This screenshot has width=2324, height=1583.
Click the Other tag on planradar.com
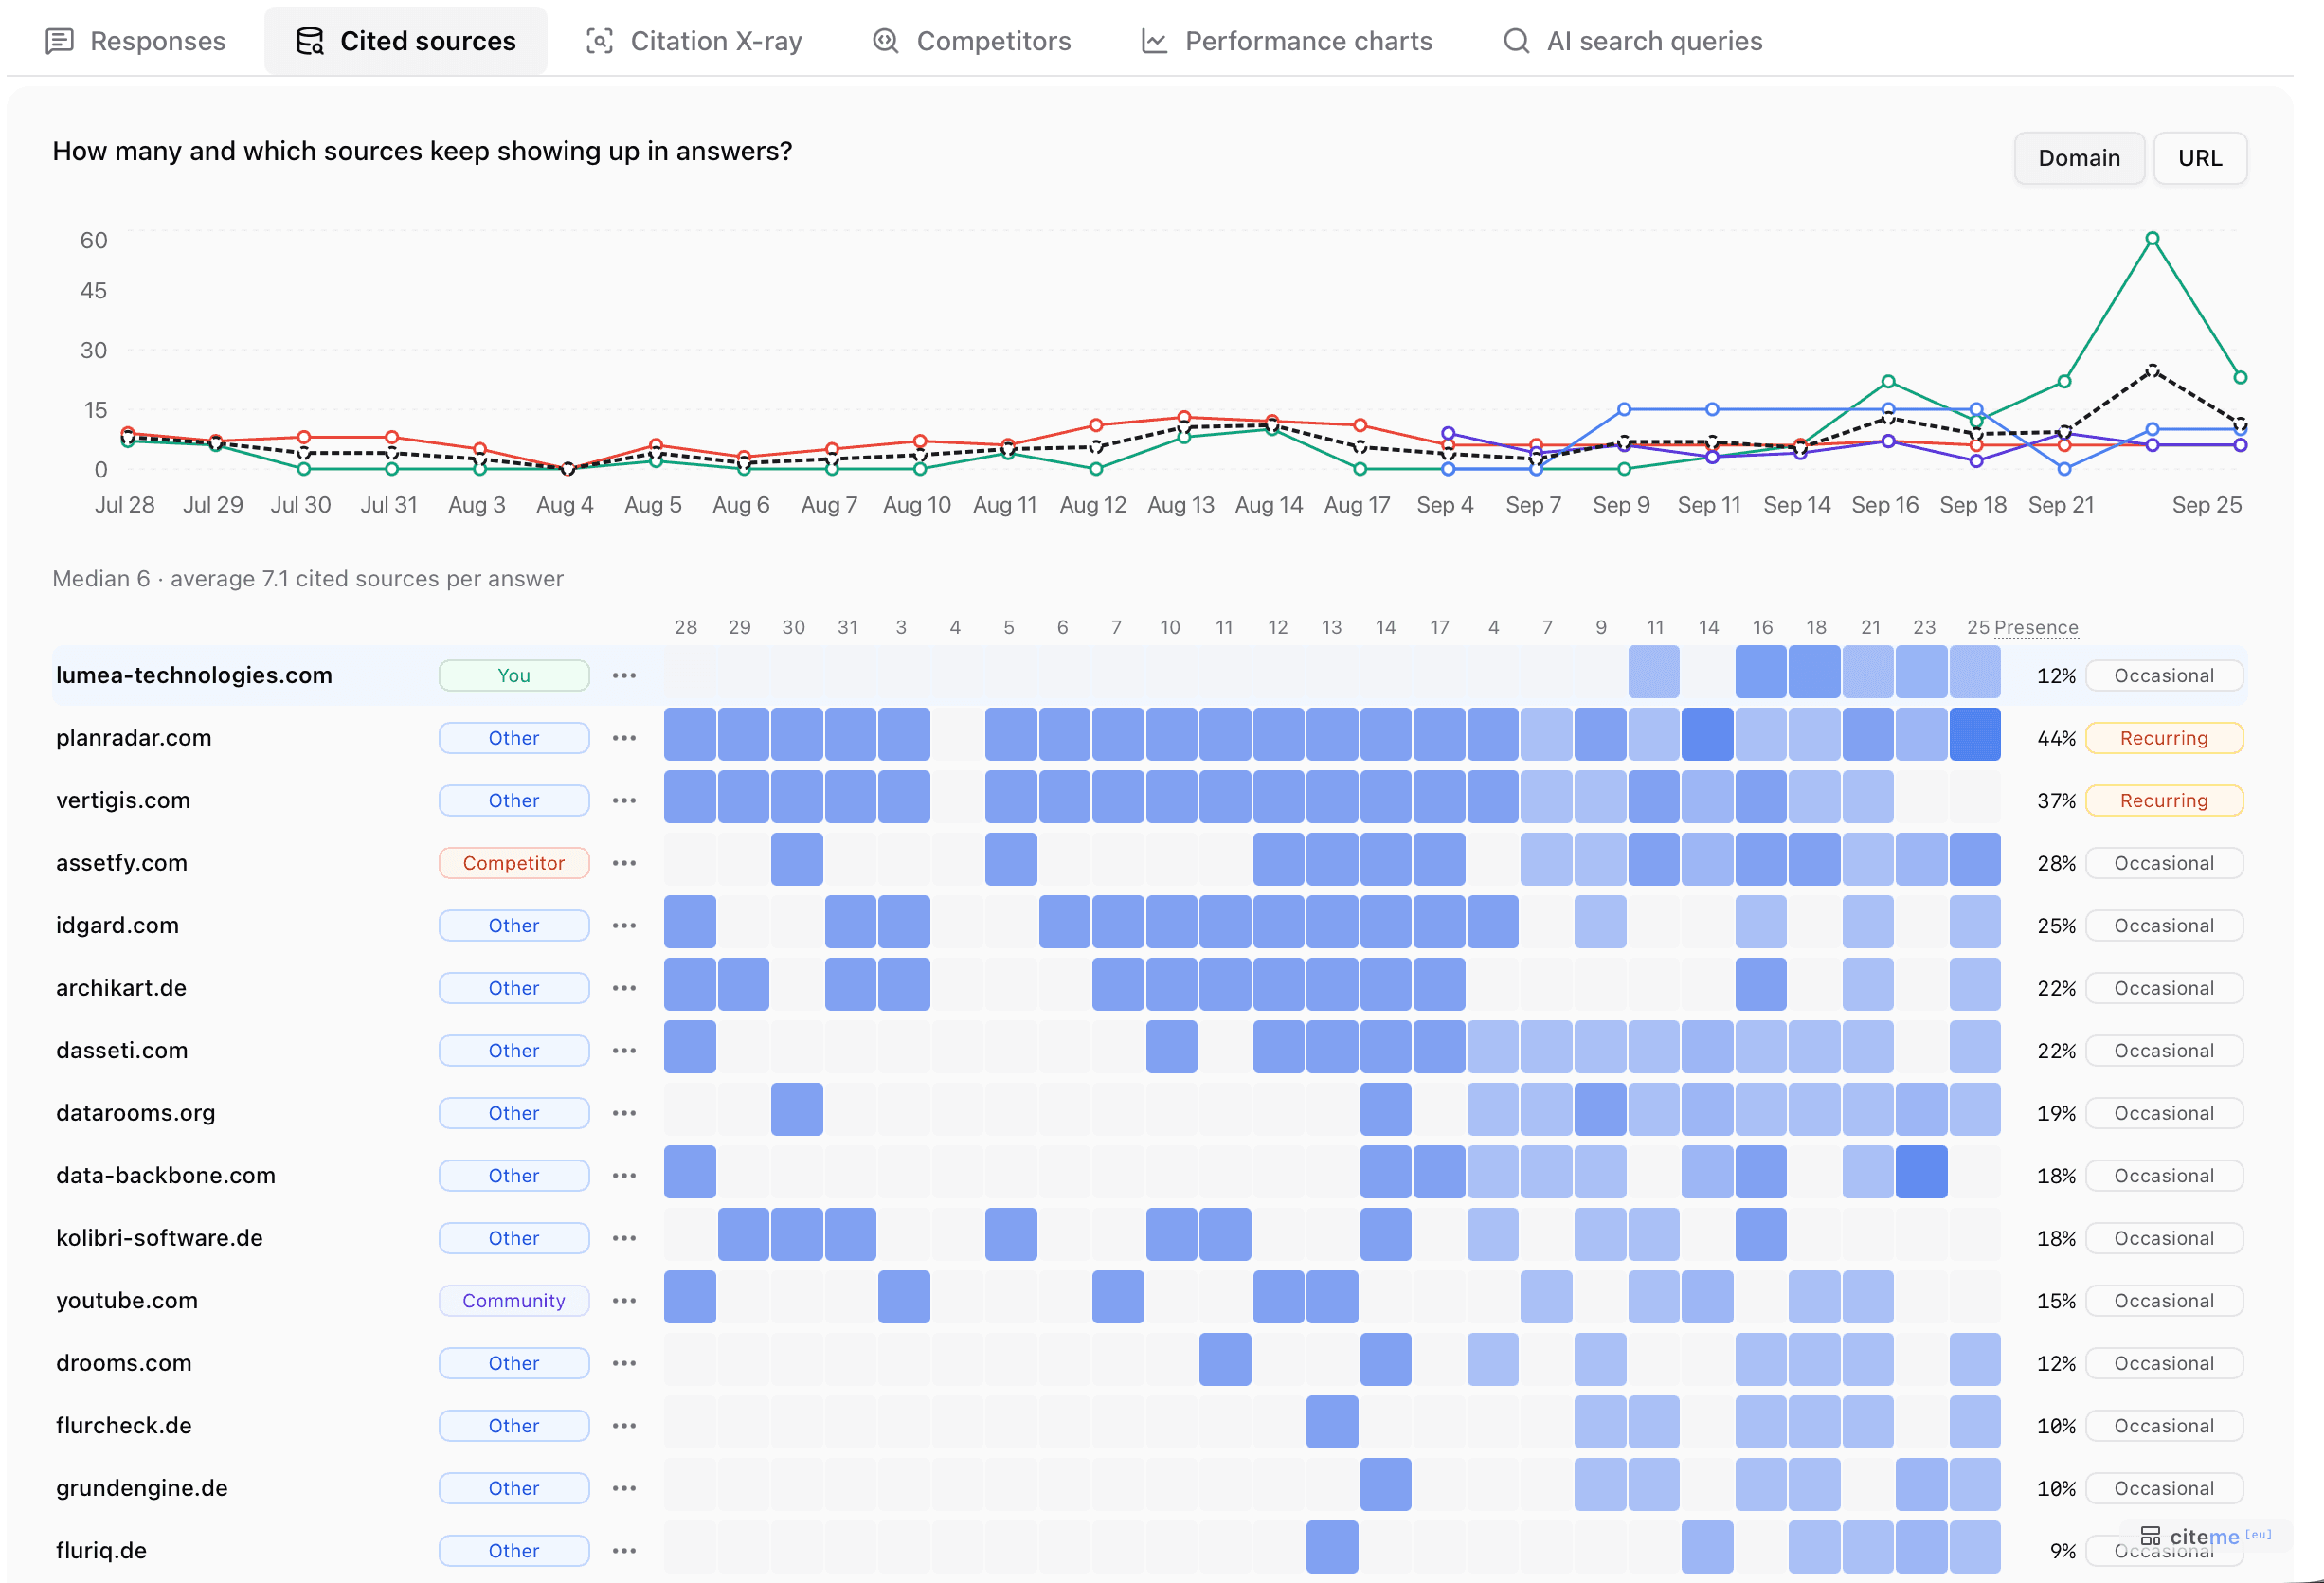[x=514, y=738]
